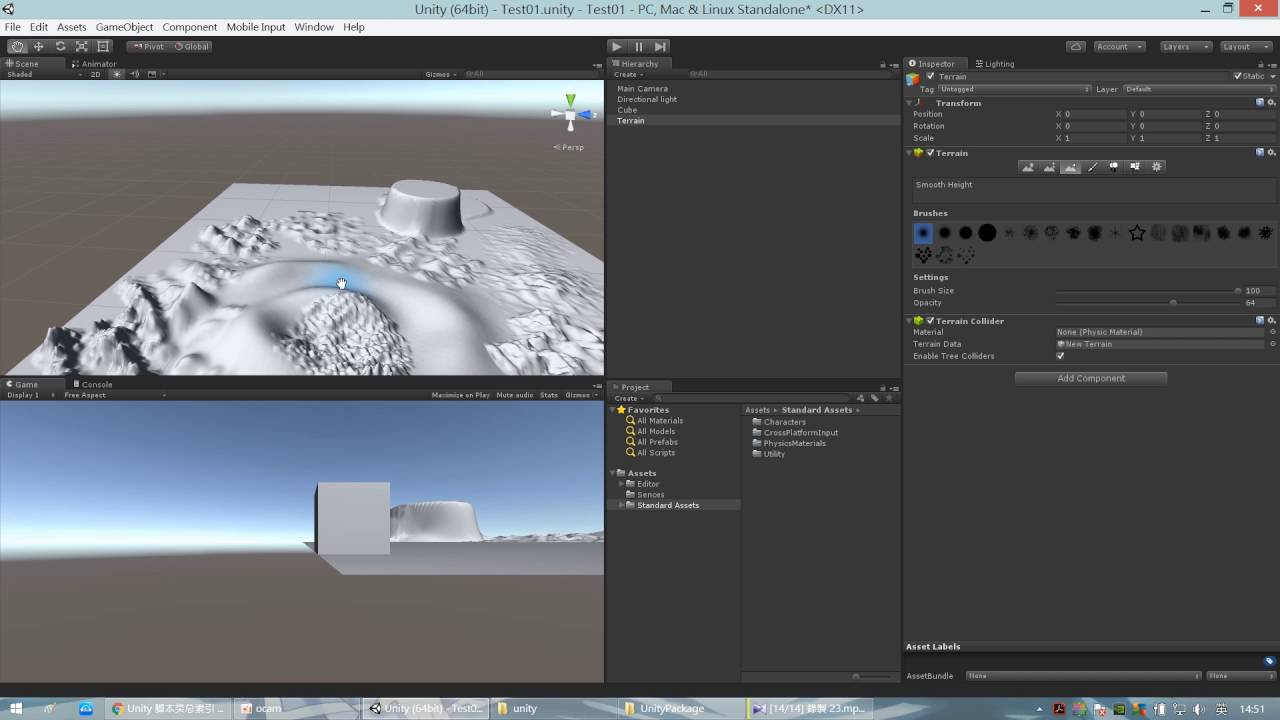
Task: Open the Component menu
Action: pyautogui.click(x=189, y=27)
